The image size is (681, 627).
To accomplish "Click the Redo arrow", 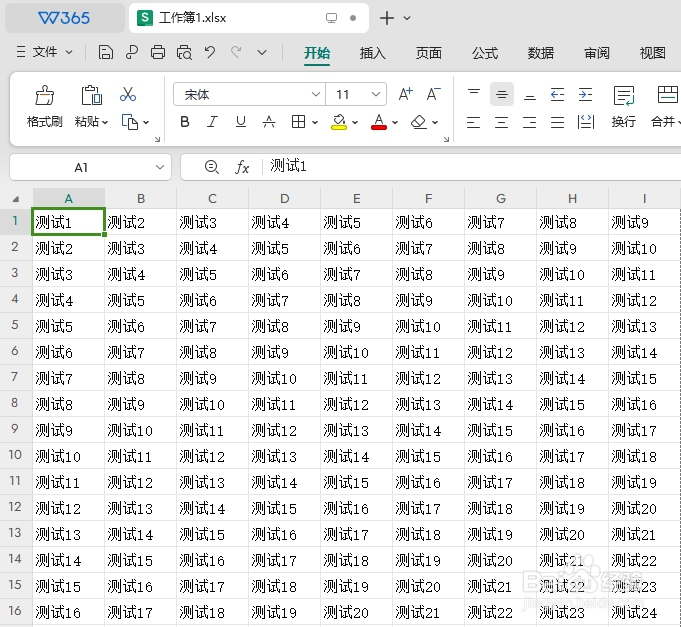I will tap(236, 53).
